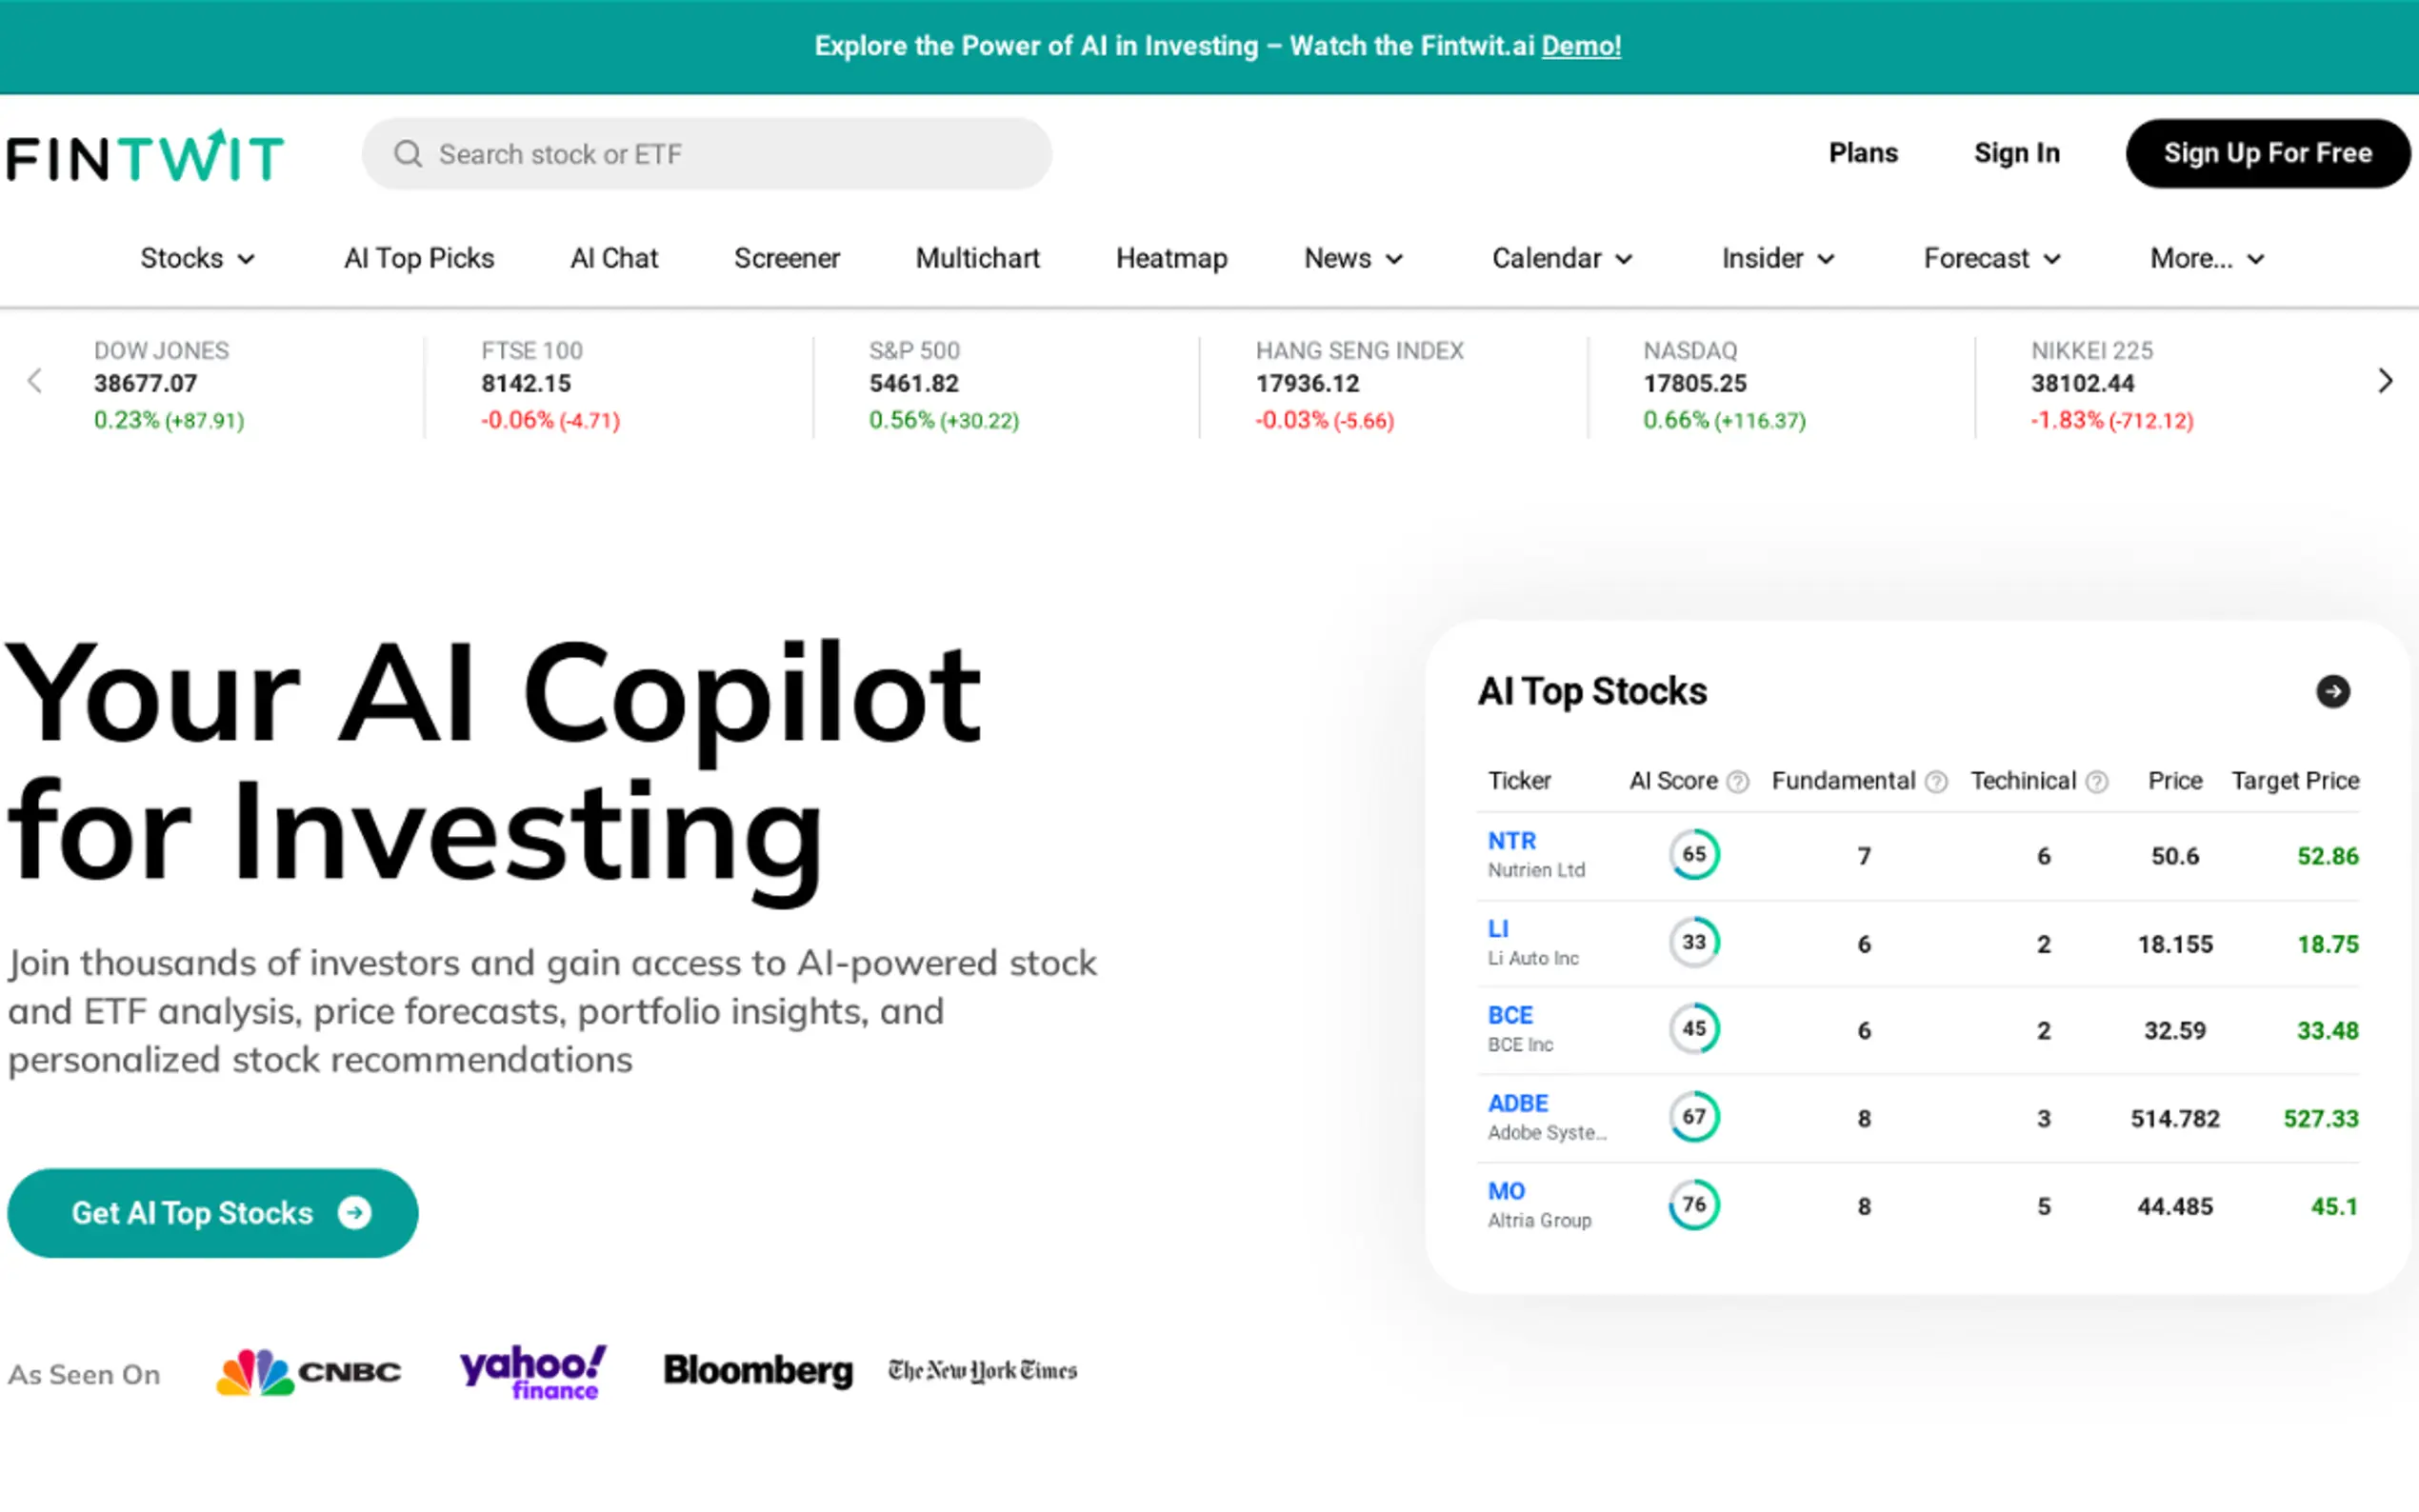Click NTR's AI score circle 65
The height and width of the screenshot is (1512, 2419).
pyautogui.click(x=1694, y=855)
